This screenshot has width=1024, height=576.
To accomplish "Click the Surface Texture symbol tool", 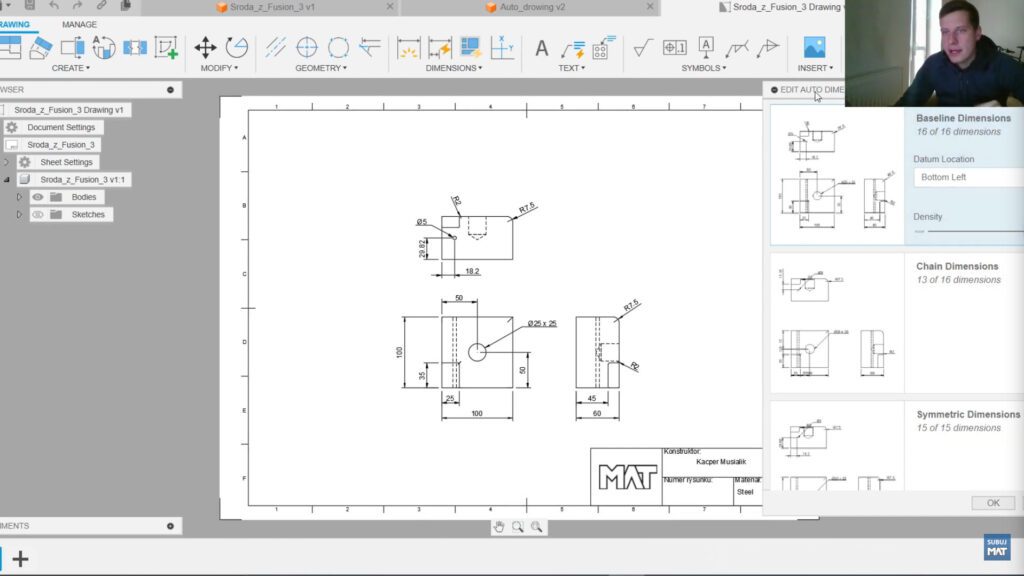I will 640,48.
